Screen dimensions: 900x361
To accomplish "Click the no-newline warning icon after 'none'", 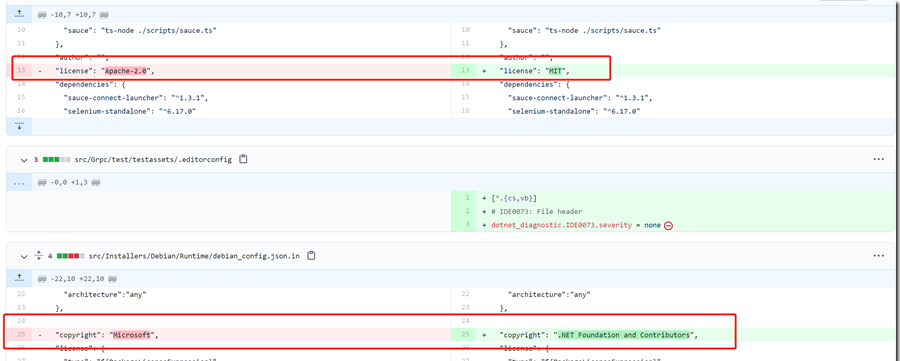I will (668, 226).
